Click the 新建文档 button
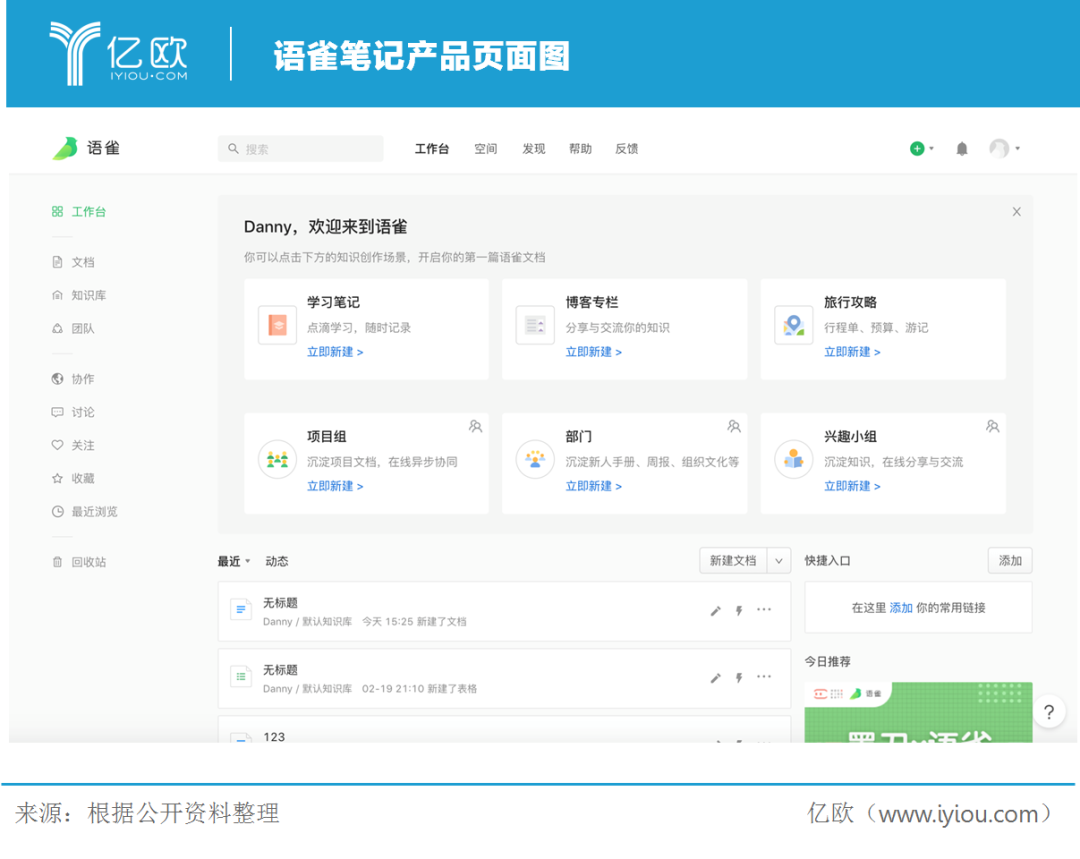The height and width of the screenshot is (859, 1080). (x=733, y=561)
